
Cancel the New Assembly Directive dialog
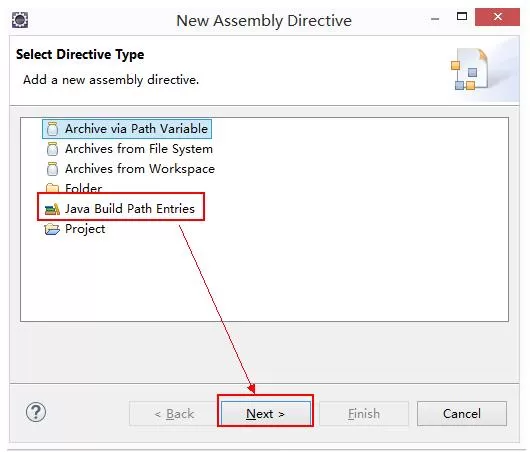pos(462,413)
